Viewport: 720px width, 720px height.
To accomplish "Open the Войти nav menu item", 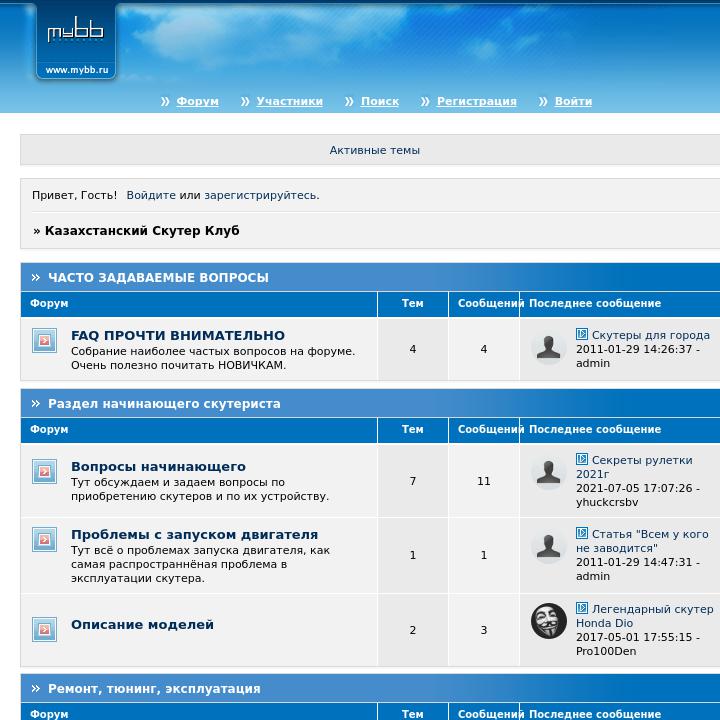I will coord(573,101).
